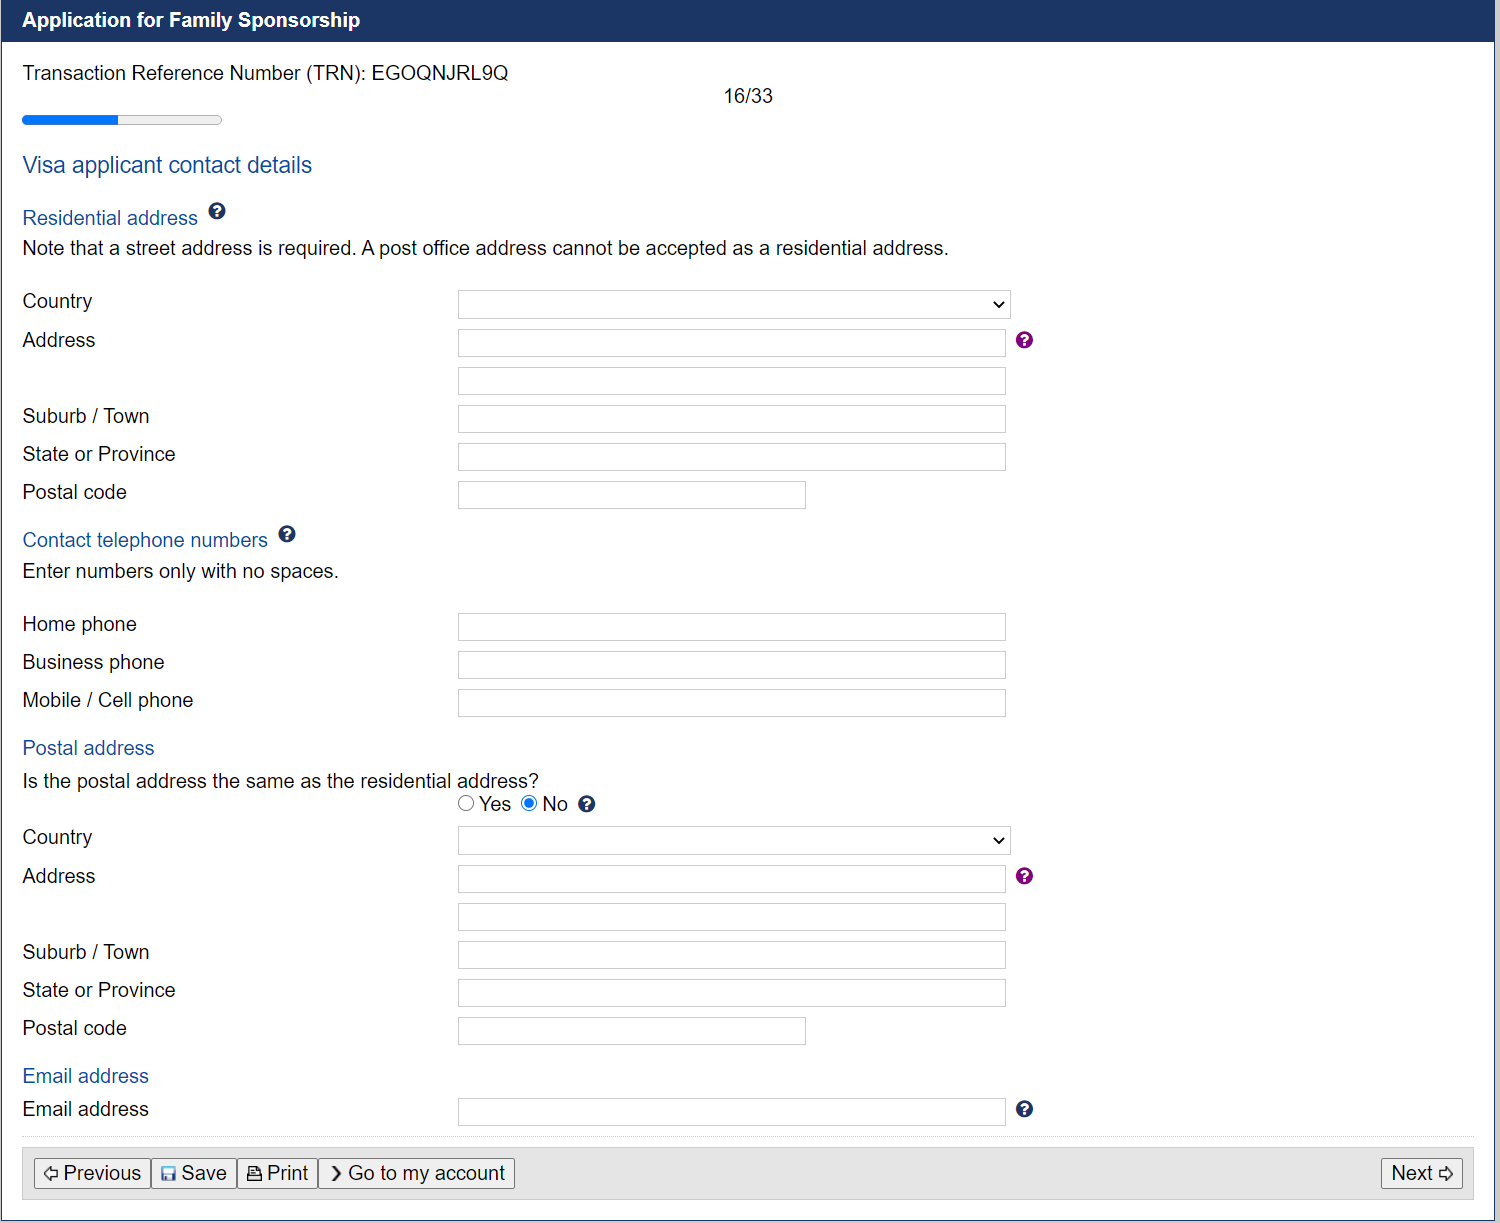Click the Previous button

pyautogui.click(x=92, y=1173)
